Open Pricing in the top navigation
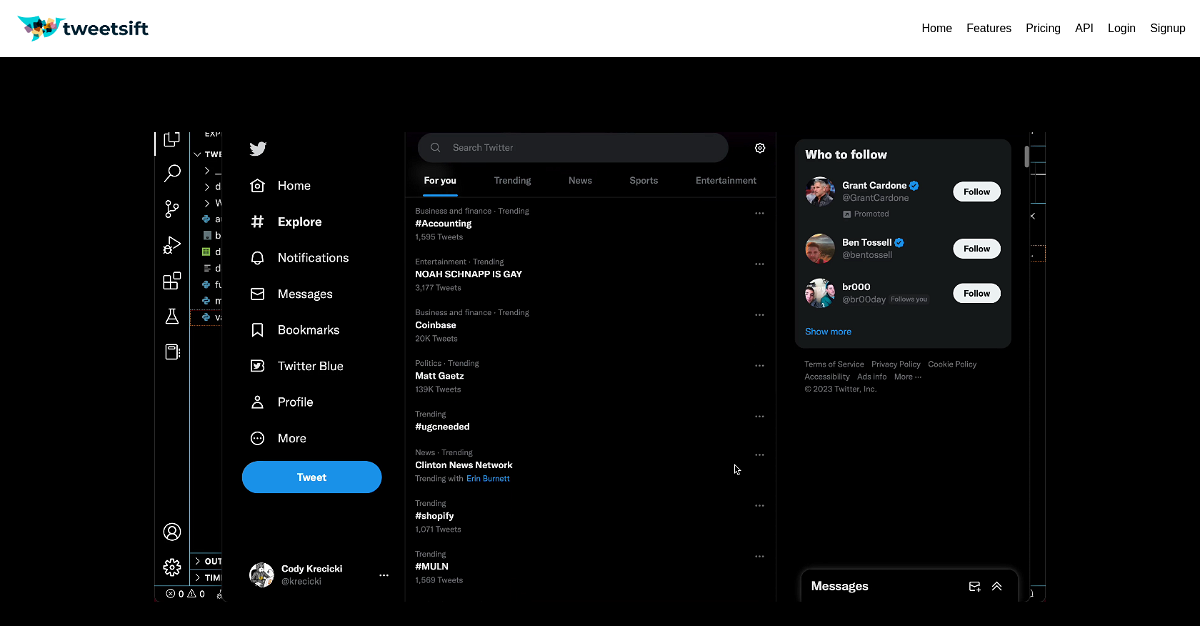Screen dimensions: 1200x626 pyautogui.click(x=1043, y=28)
